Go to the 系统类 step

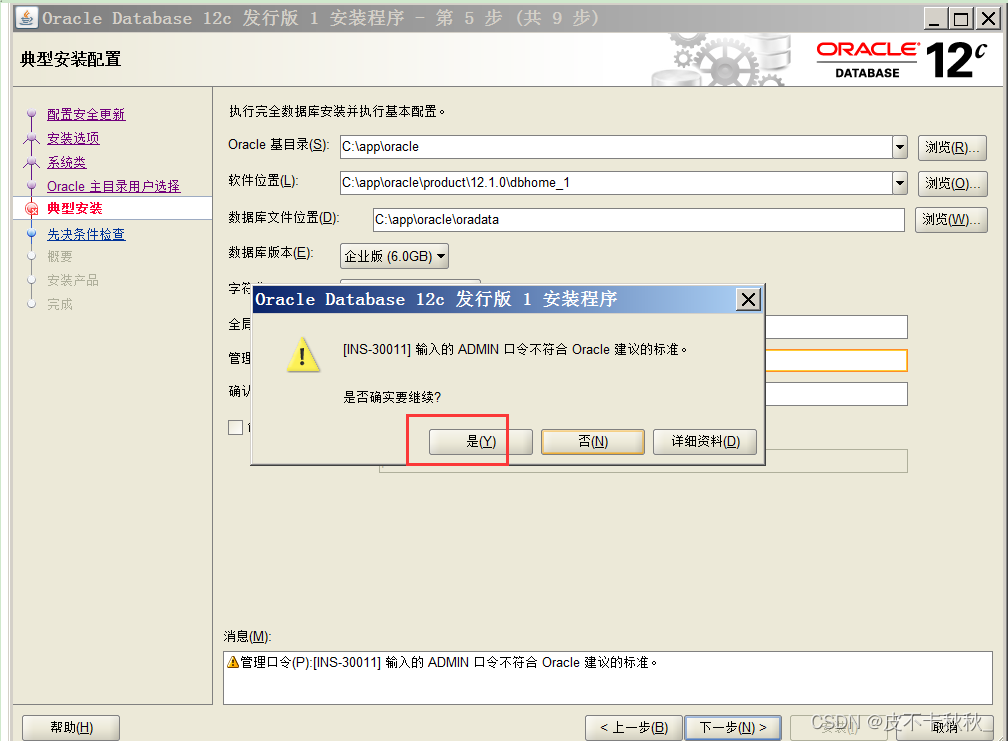pos(66,163)
